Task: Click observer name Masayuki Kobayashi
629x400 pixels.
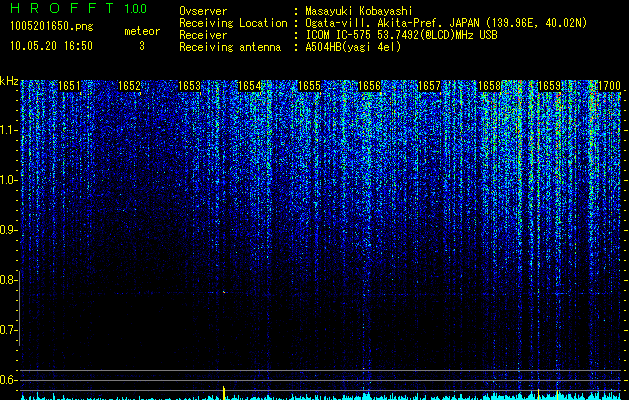Action: tap(359, 11)
